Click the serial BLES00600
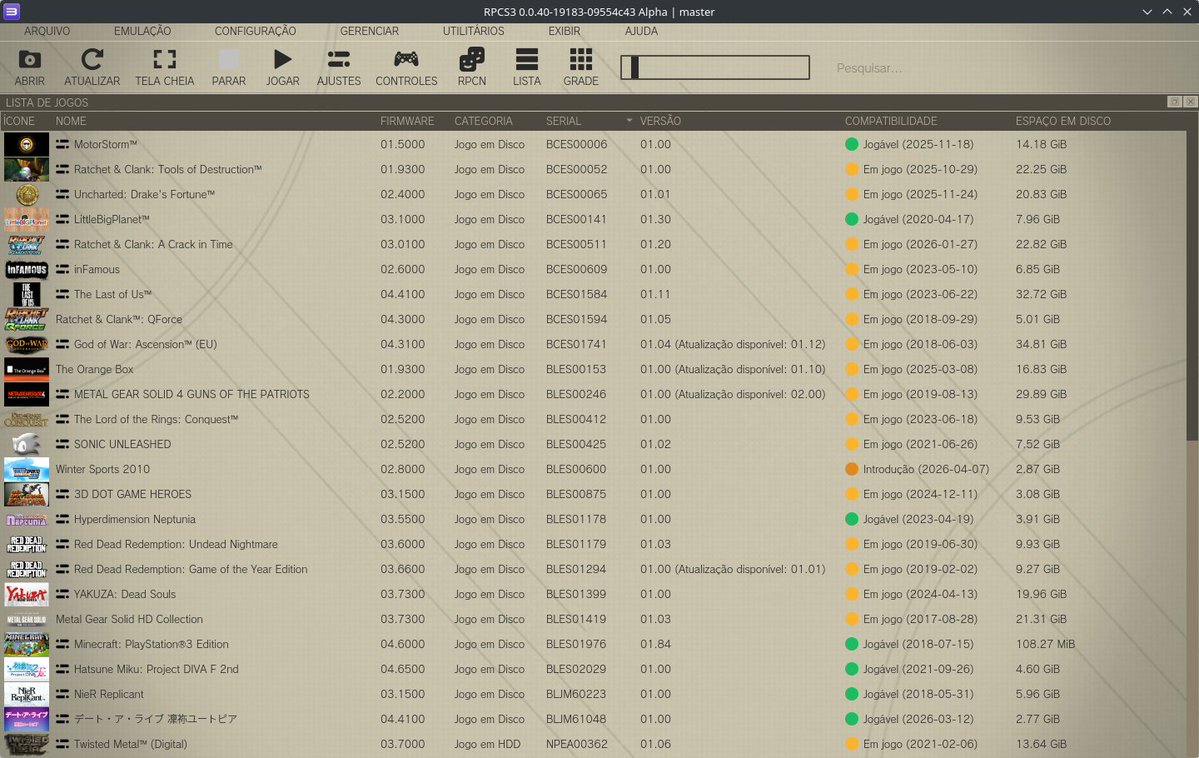 point(576,470)
